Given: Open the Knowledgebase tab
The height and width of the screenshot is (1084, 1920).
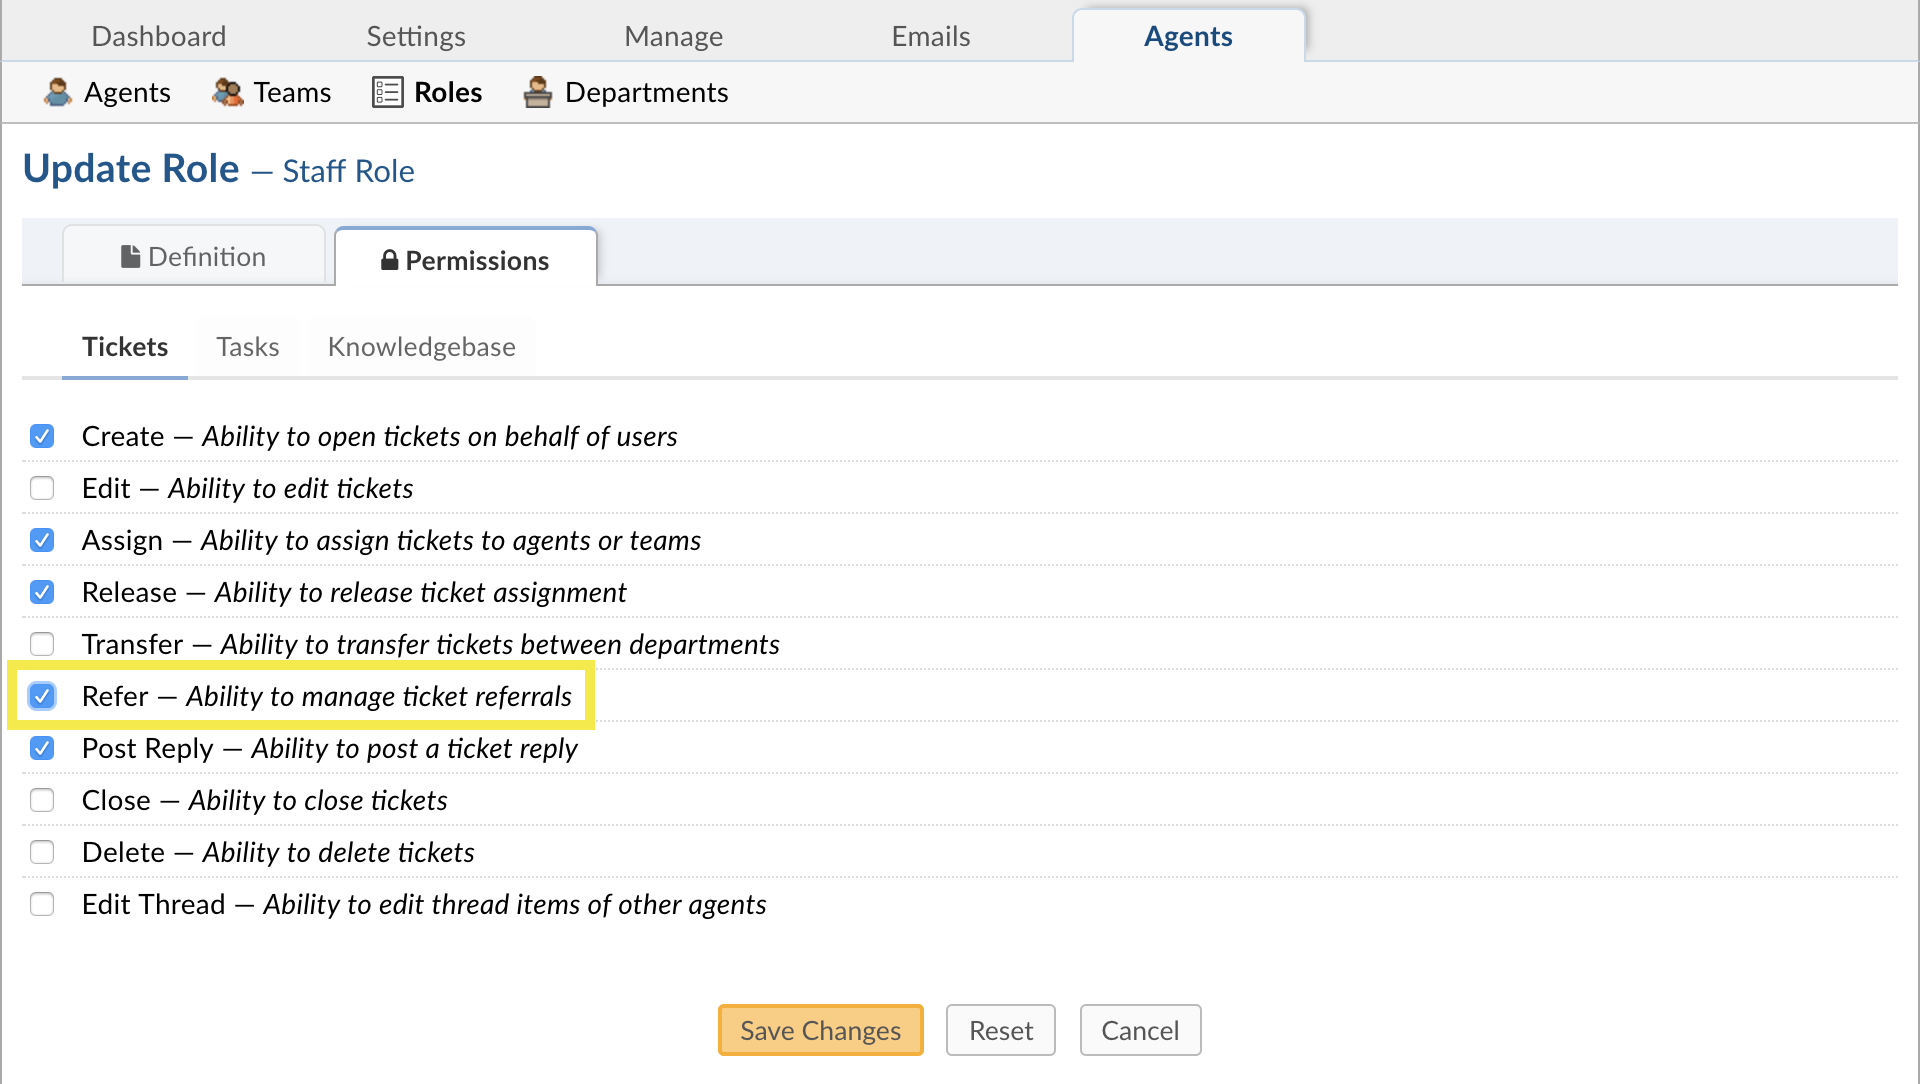Looking at the screenshot, I should pyautogui.click(x=421, y=347).
